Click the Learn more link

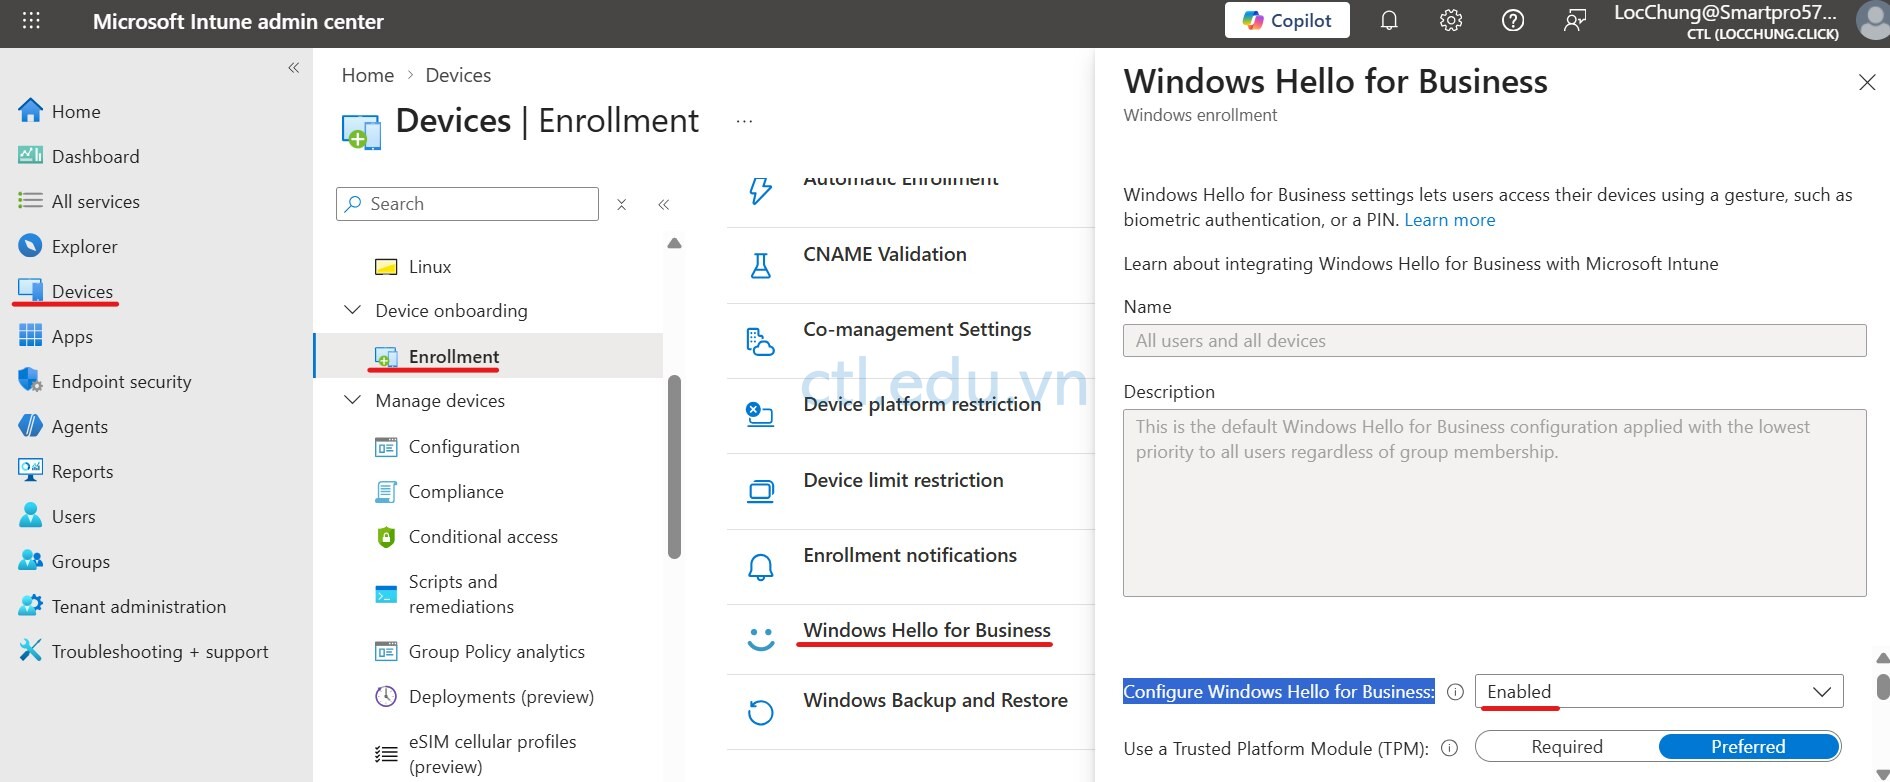coord(1450,220)
